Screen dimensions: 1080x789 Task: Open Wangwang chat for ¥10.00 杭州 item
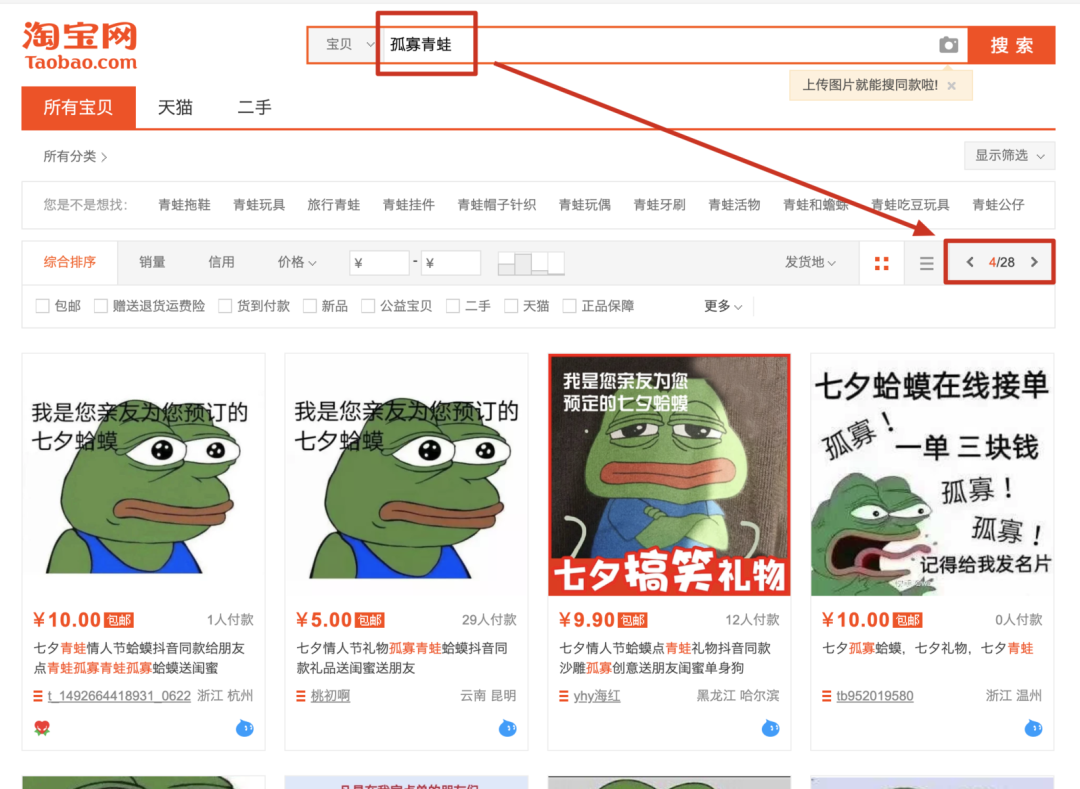[x=245, y=728]
